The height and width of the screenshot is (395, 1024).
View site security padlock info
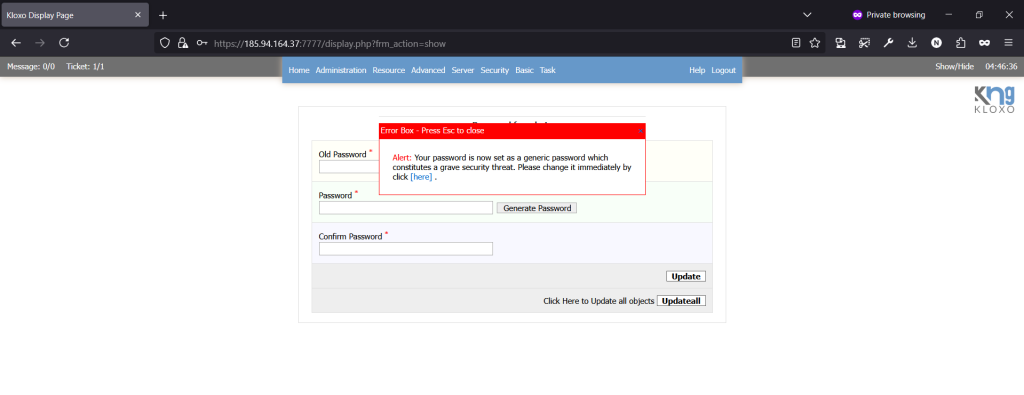pyautogui.click(x=184, y=43)
